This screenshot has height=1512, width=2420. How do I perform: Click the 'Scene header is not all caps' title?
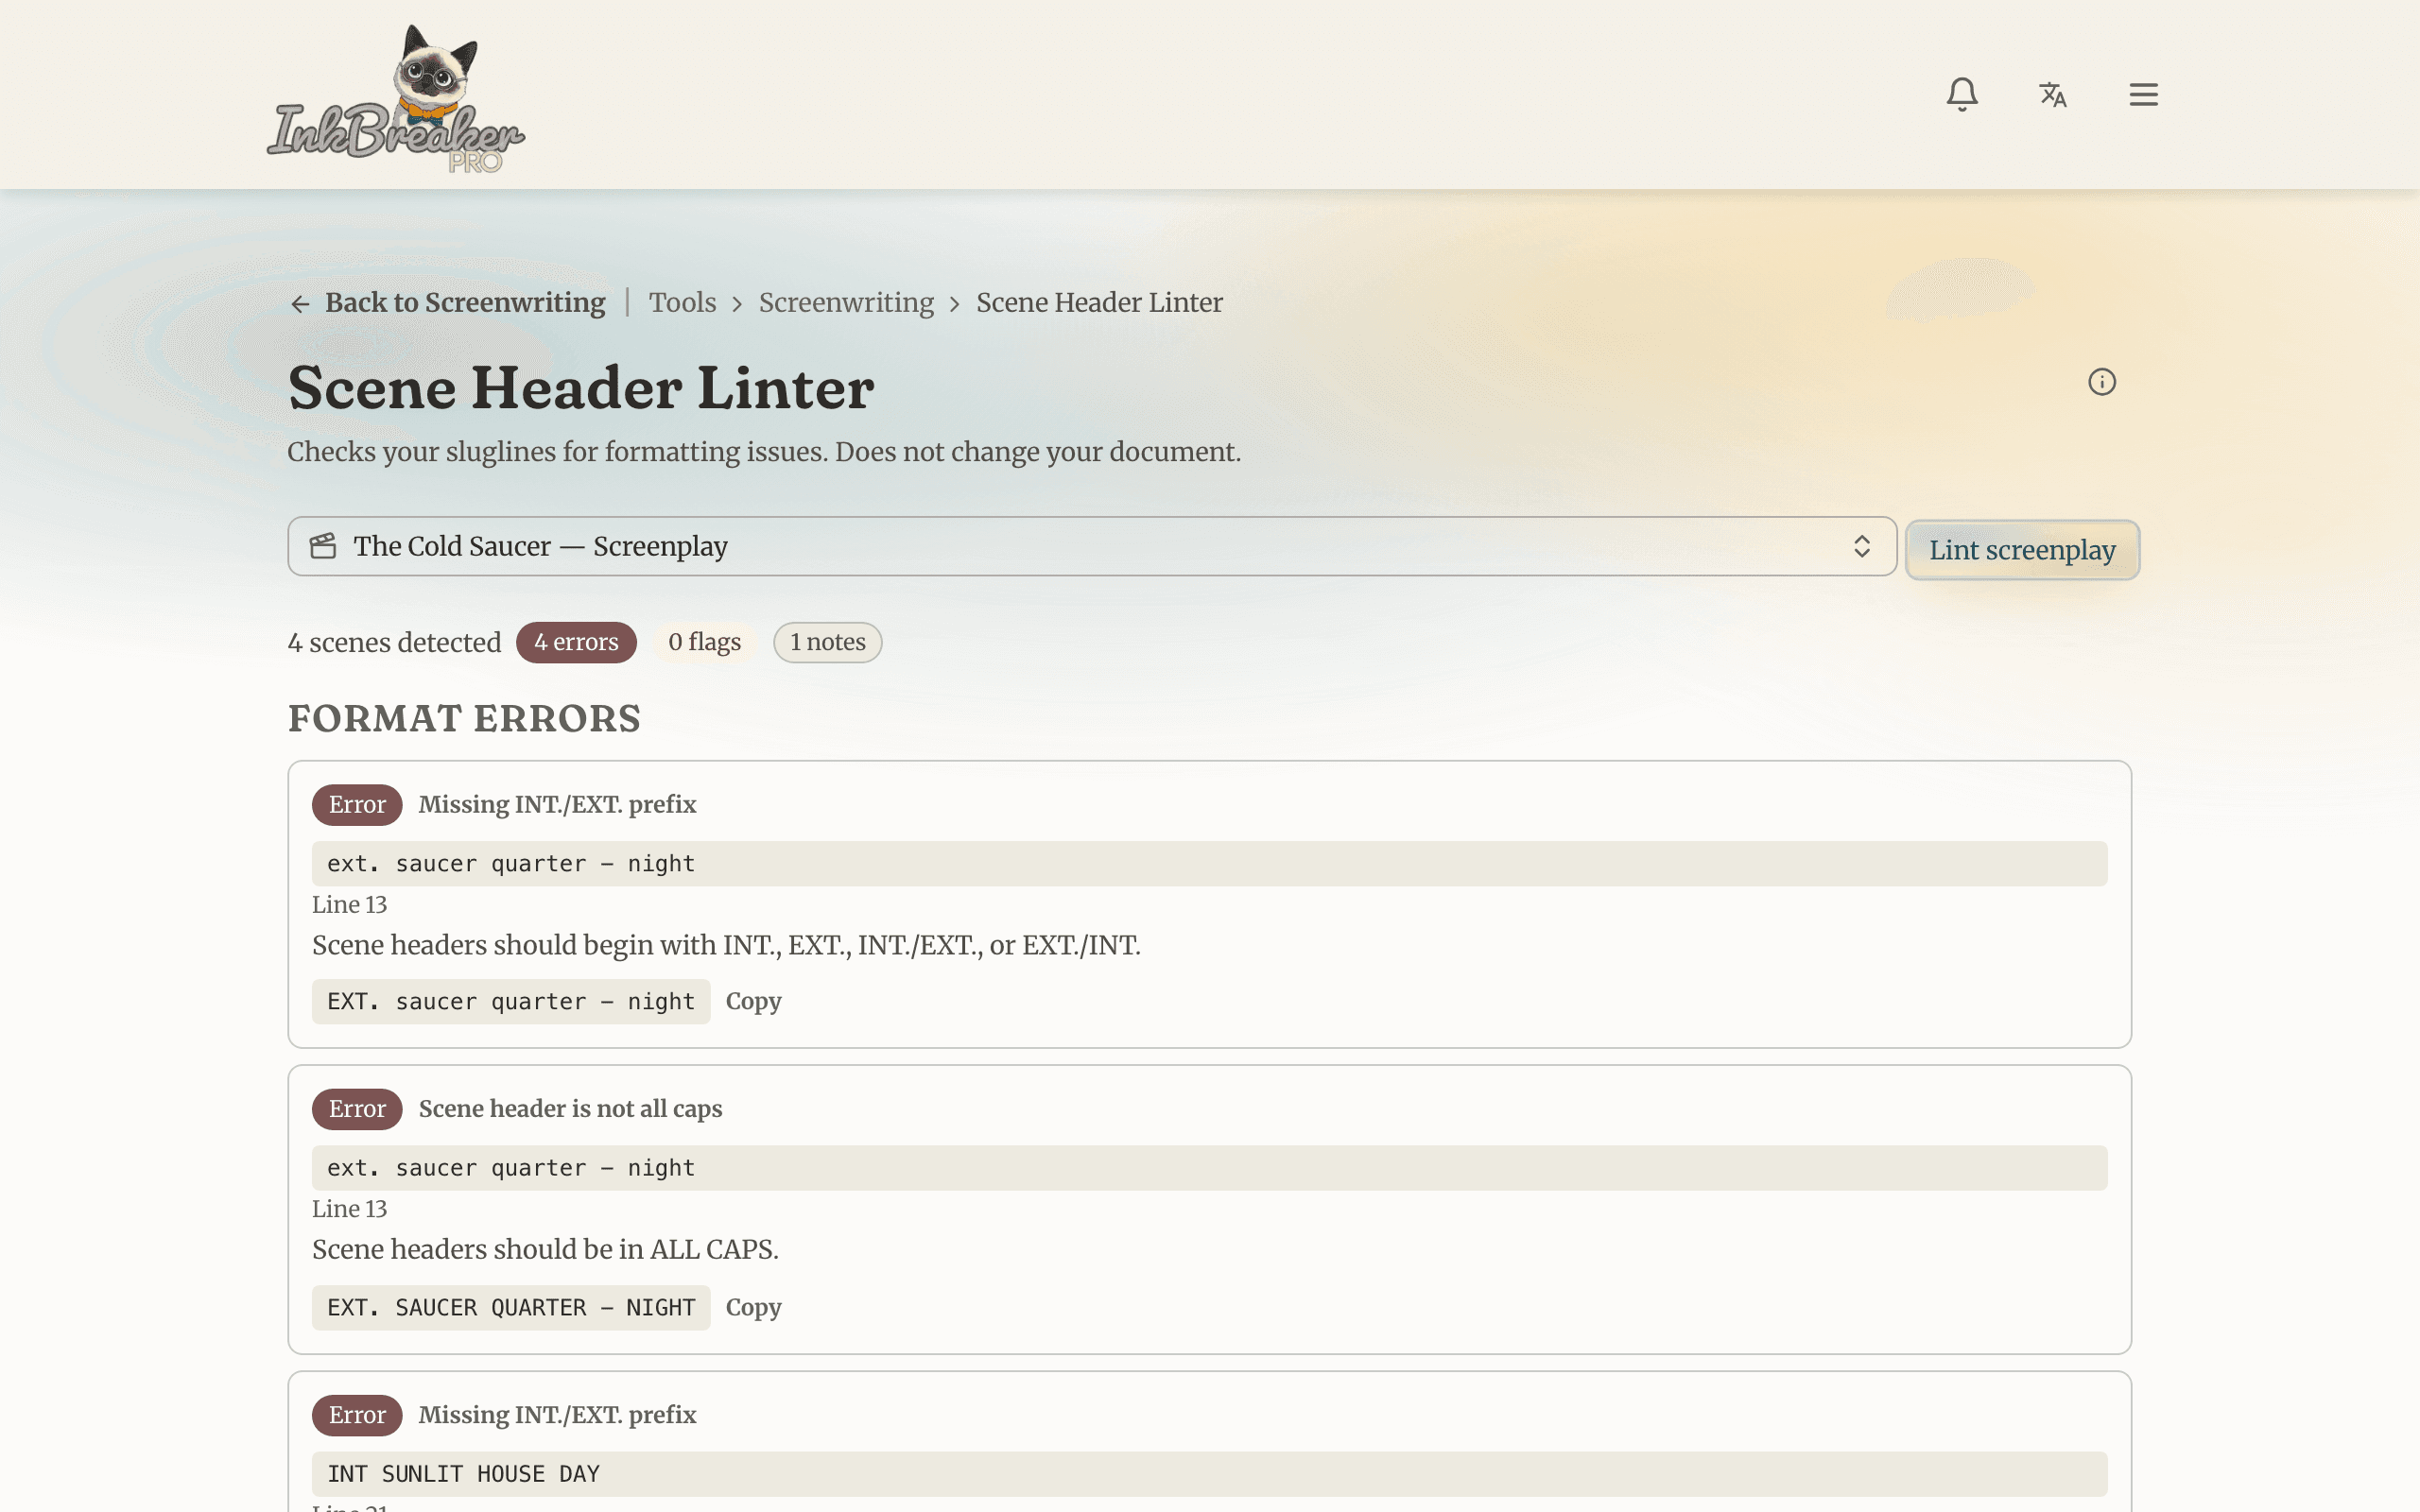[570, 1109]
